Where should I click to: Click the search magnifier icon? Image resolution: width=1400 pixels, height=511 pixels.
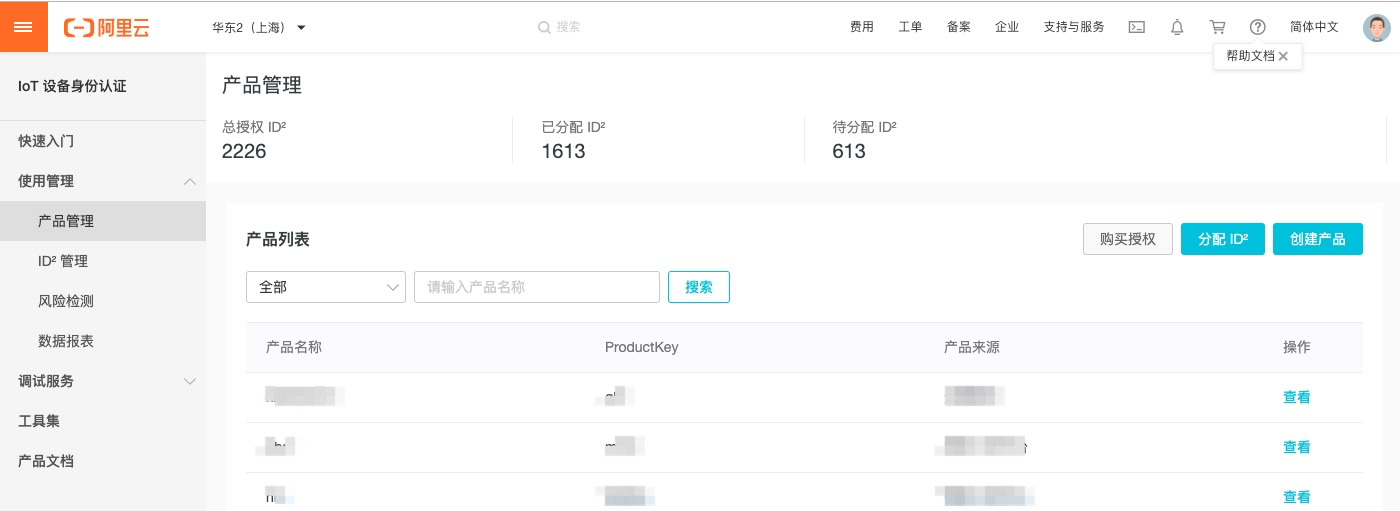(x=544, y=28)
